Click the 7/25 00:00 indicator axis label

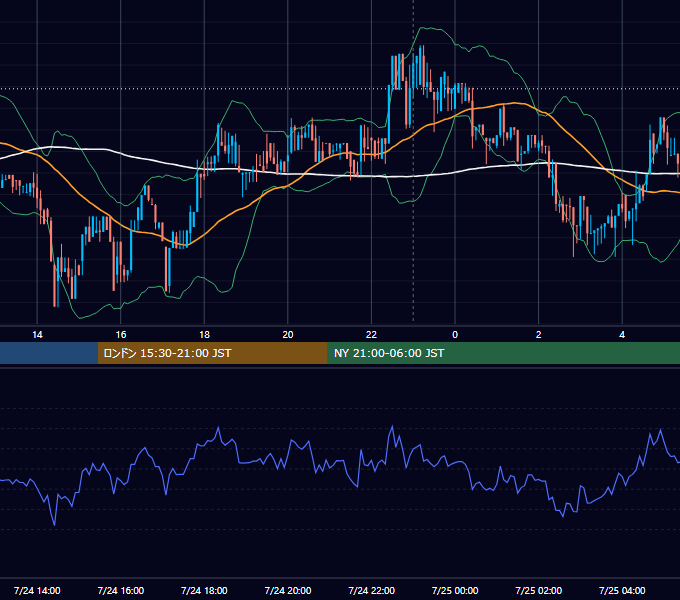[x=455, y=590]
